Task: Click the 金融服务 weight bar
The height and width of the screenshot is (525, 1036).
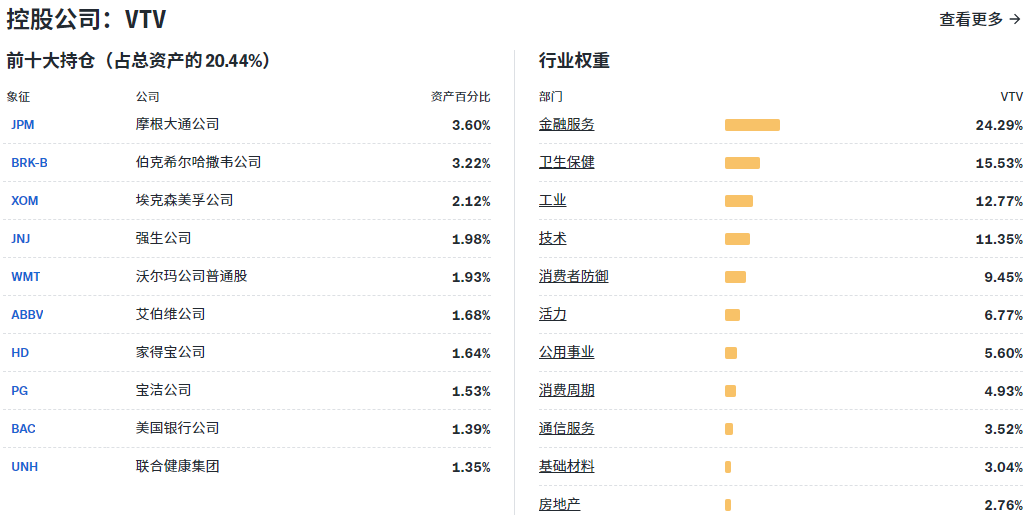Action: pos(752,125)
